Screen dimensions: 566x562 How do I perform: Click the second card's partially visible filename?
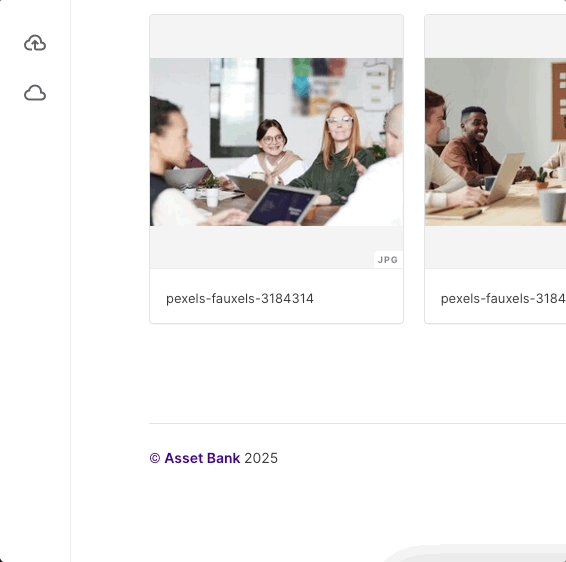point(503,299)
